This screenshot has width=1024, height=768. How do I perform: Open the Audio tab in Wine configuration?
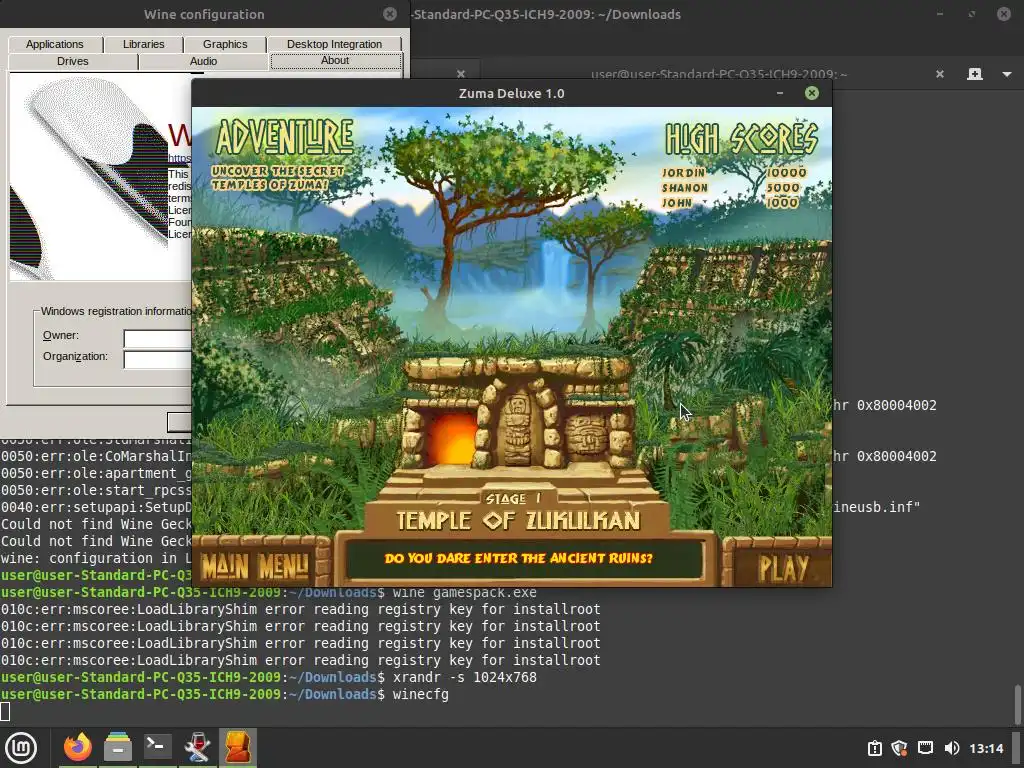(203, 61)
